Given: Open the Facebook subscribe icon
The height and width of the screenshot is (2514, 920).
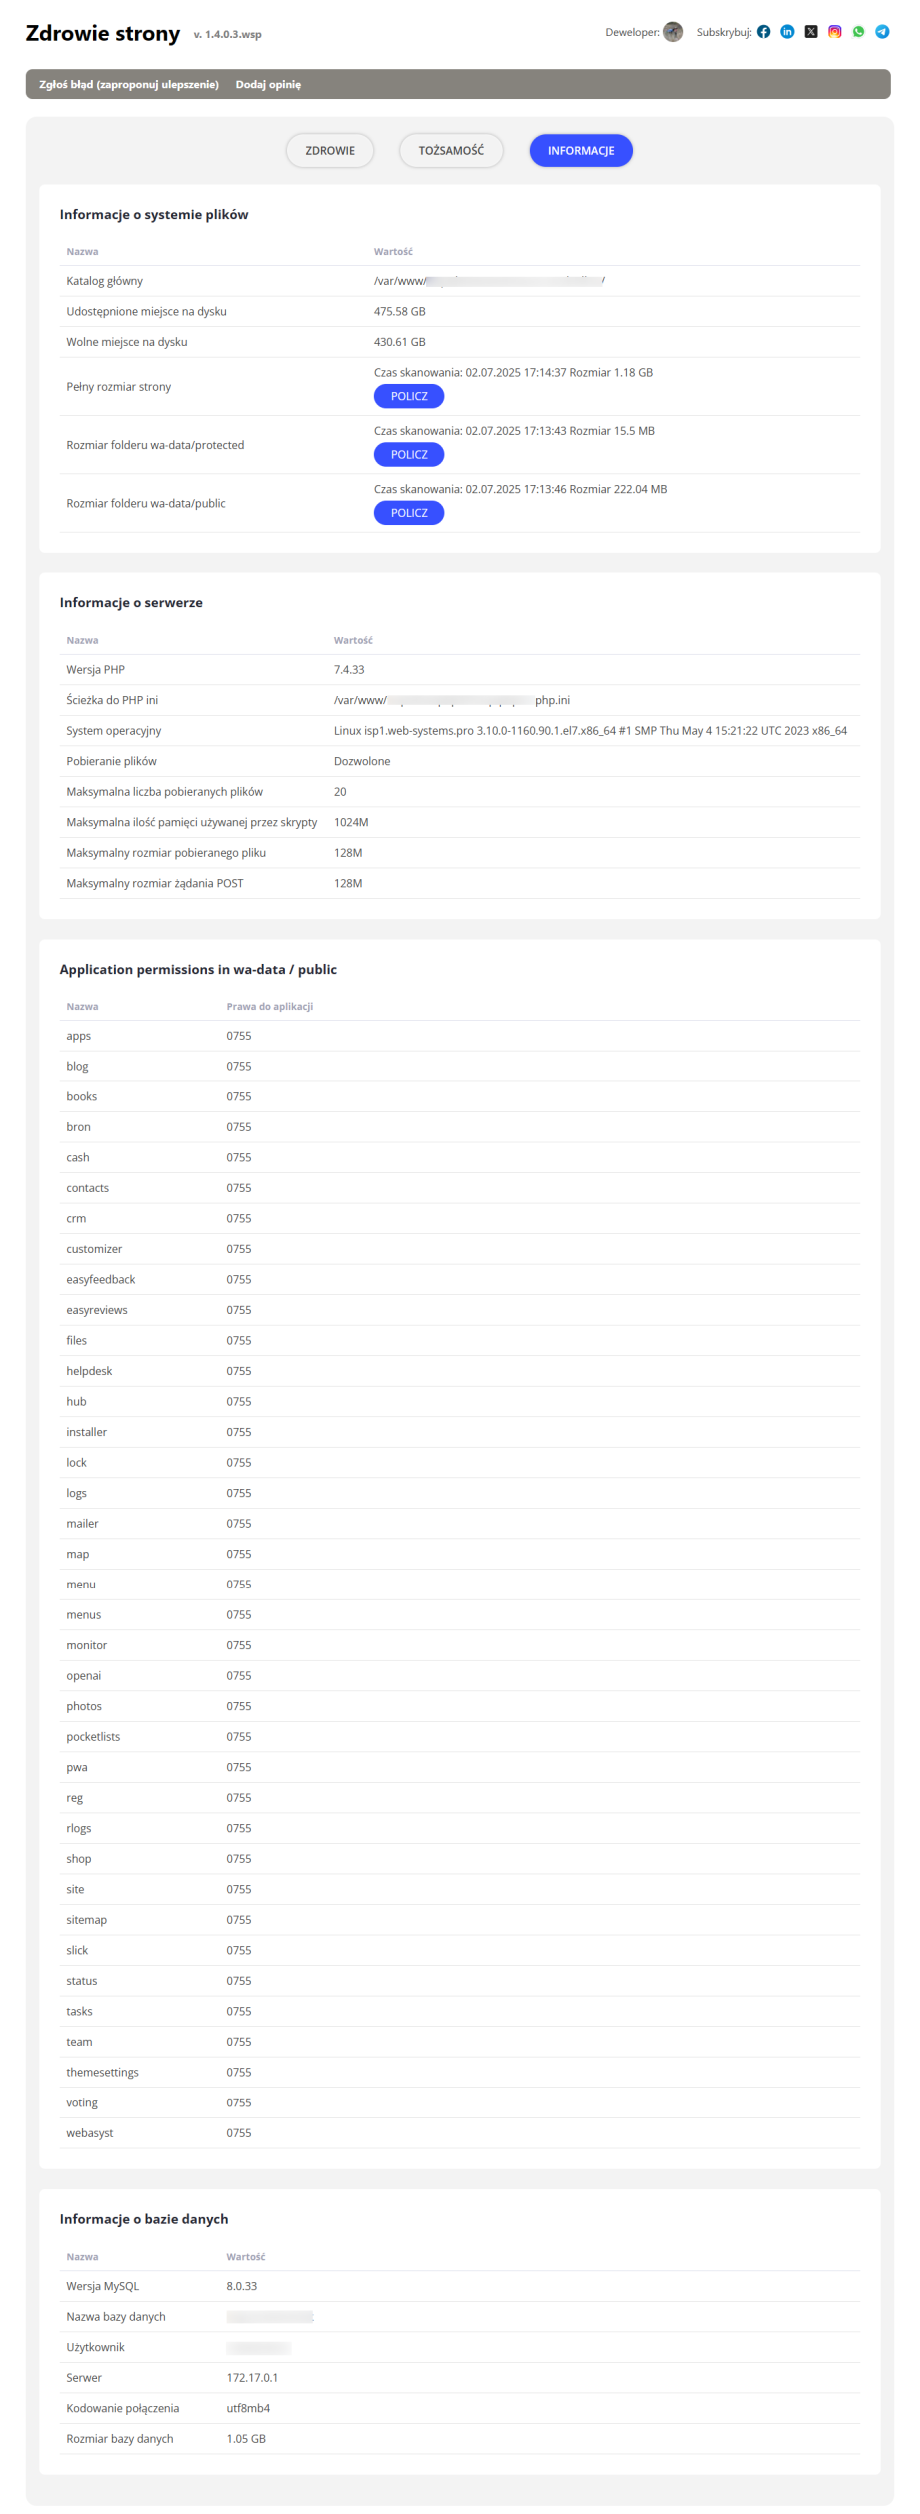Looking at the screenshot, I should pyautogui.click(x=763, y=32).
